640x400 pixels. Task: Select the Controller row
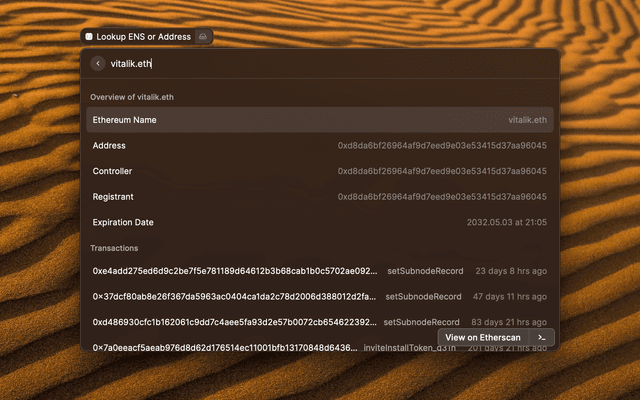click(319, 171)
